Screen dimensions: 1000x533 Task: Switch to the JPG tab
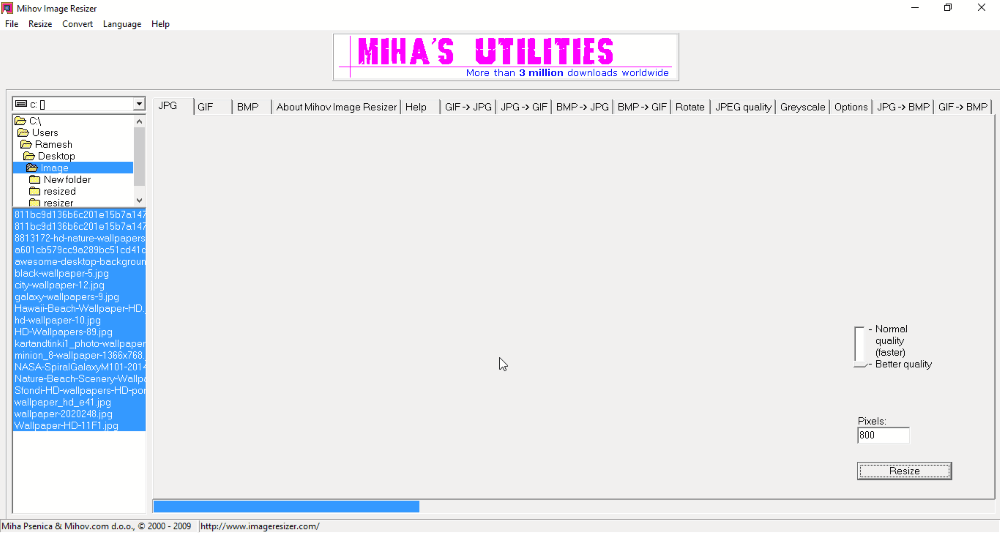coord(173,106)
